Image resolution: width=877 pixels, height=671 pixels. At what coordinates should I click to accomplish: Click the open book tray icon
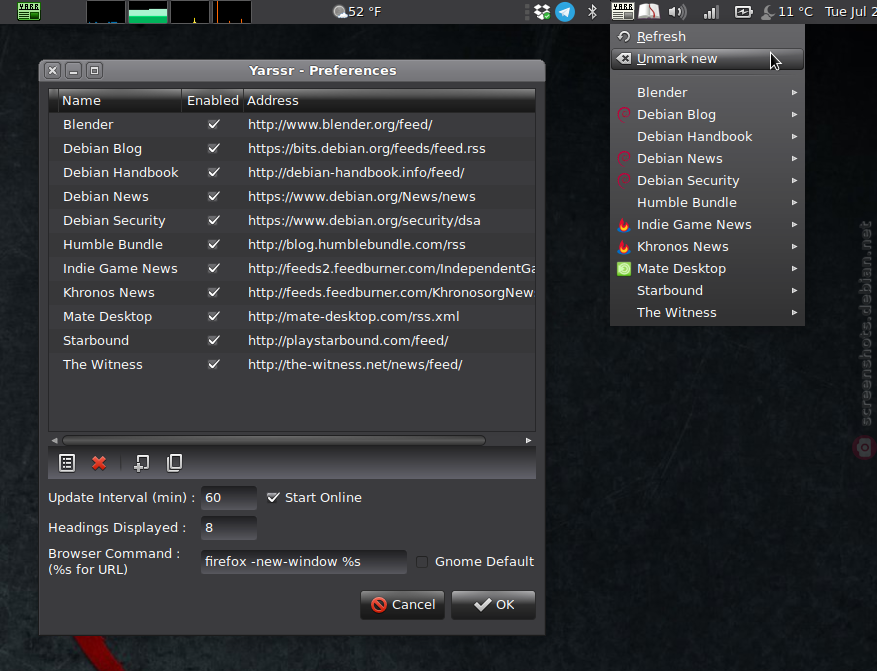tap(649, 11)
